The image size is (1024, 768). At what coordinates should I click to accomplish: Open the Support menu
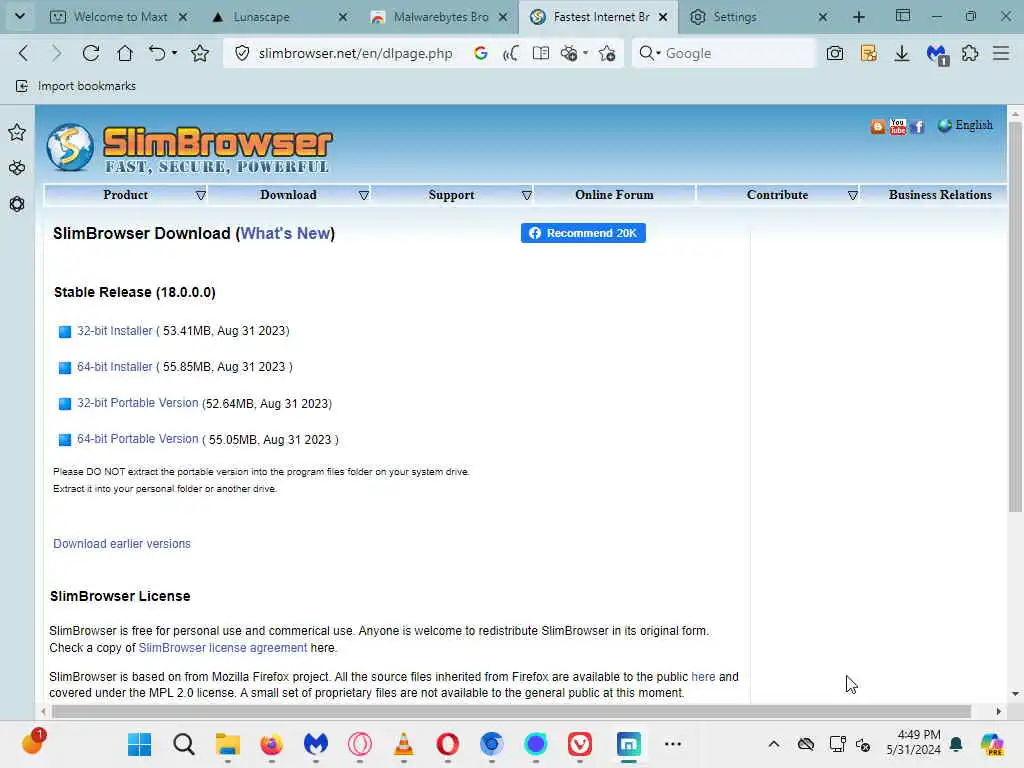pyautogui.click(x=451, y=195)
